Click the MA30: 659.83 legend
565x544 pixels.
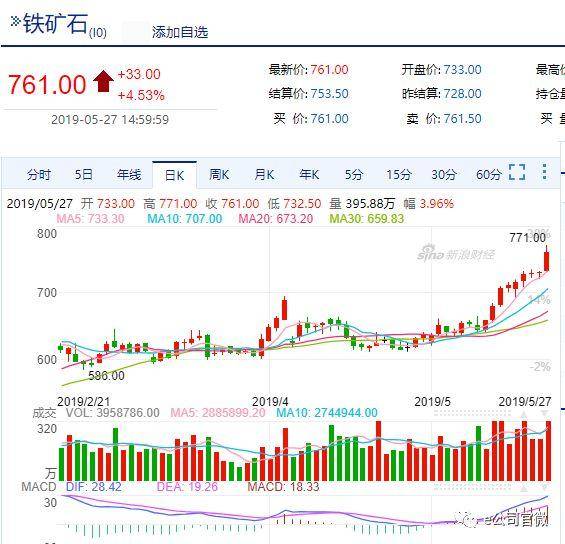[x=367, y=218]
